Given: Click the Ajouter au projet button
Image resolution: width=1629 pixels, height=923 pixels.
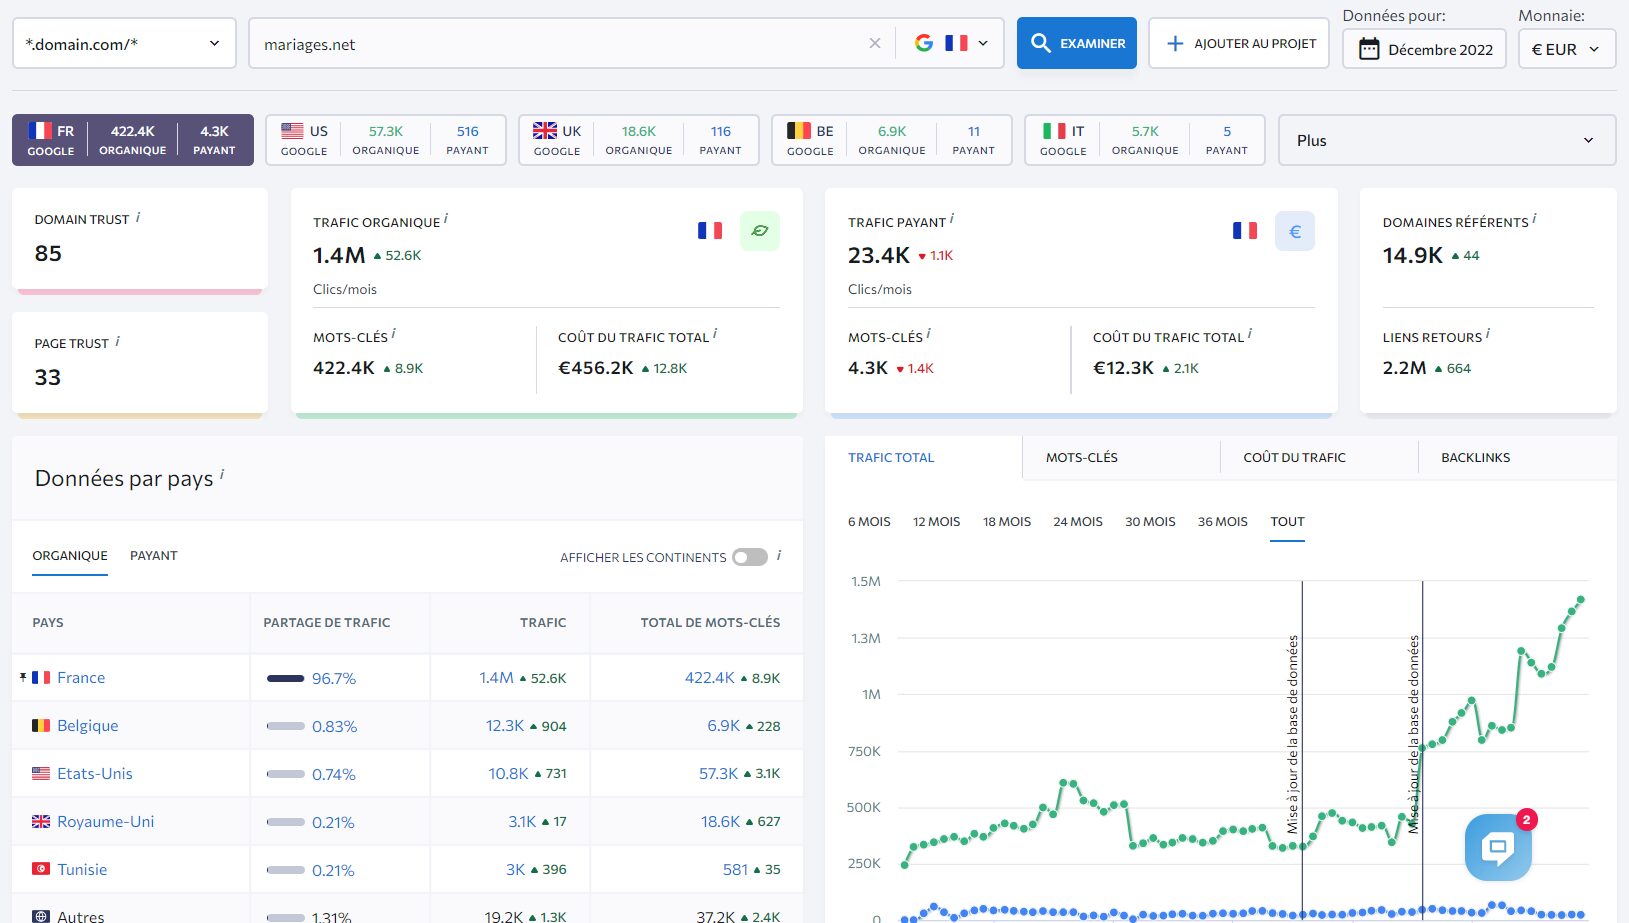Looking at the screenshot, I should point(1239,43).
